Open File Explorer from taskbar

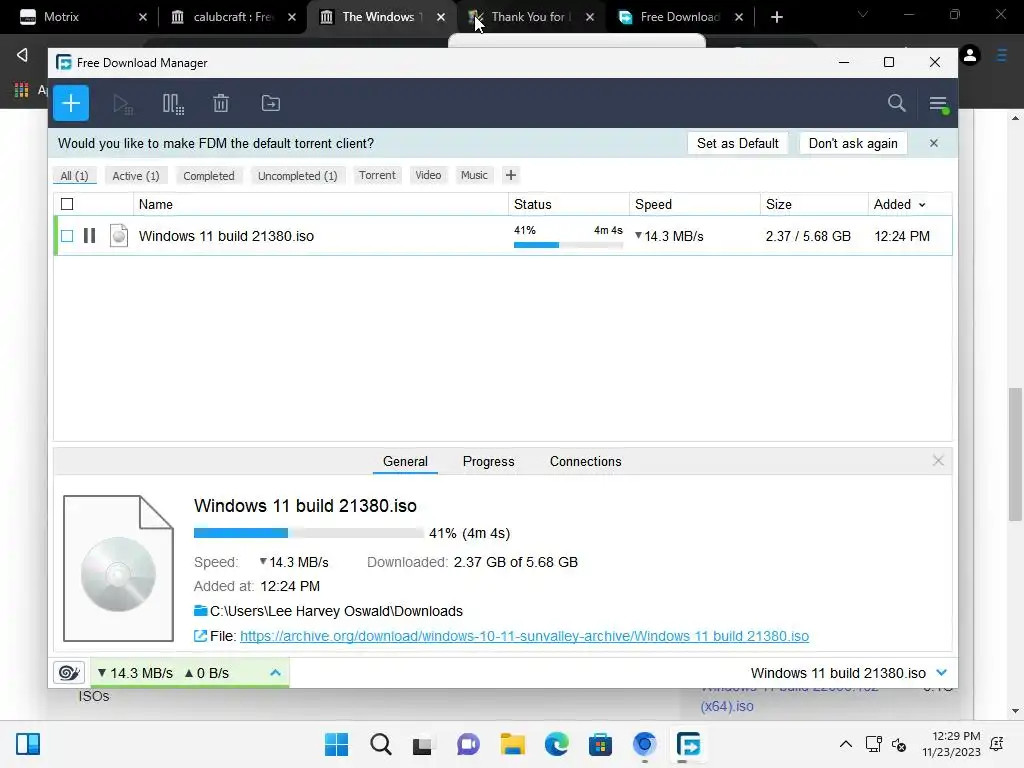(513, 744)
